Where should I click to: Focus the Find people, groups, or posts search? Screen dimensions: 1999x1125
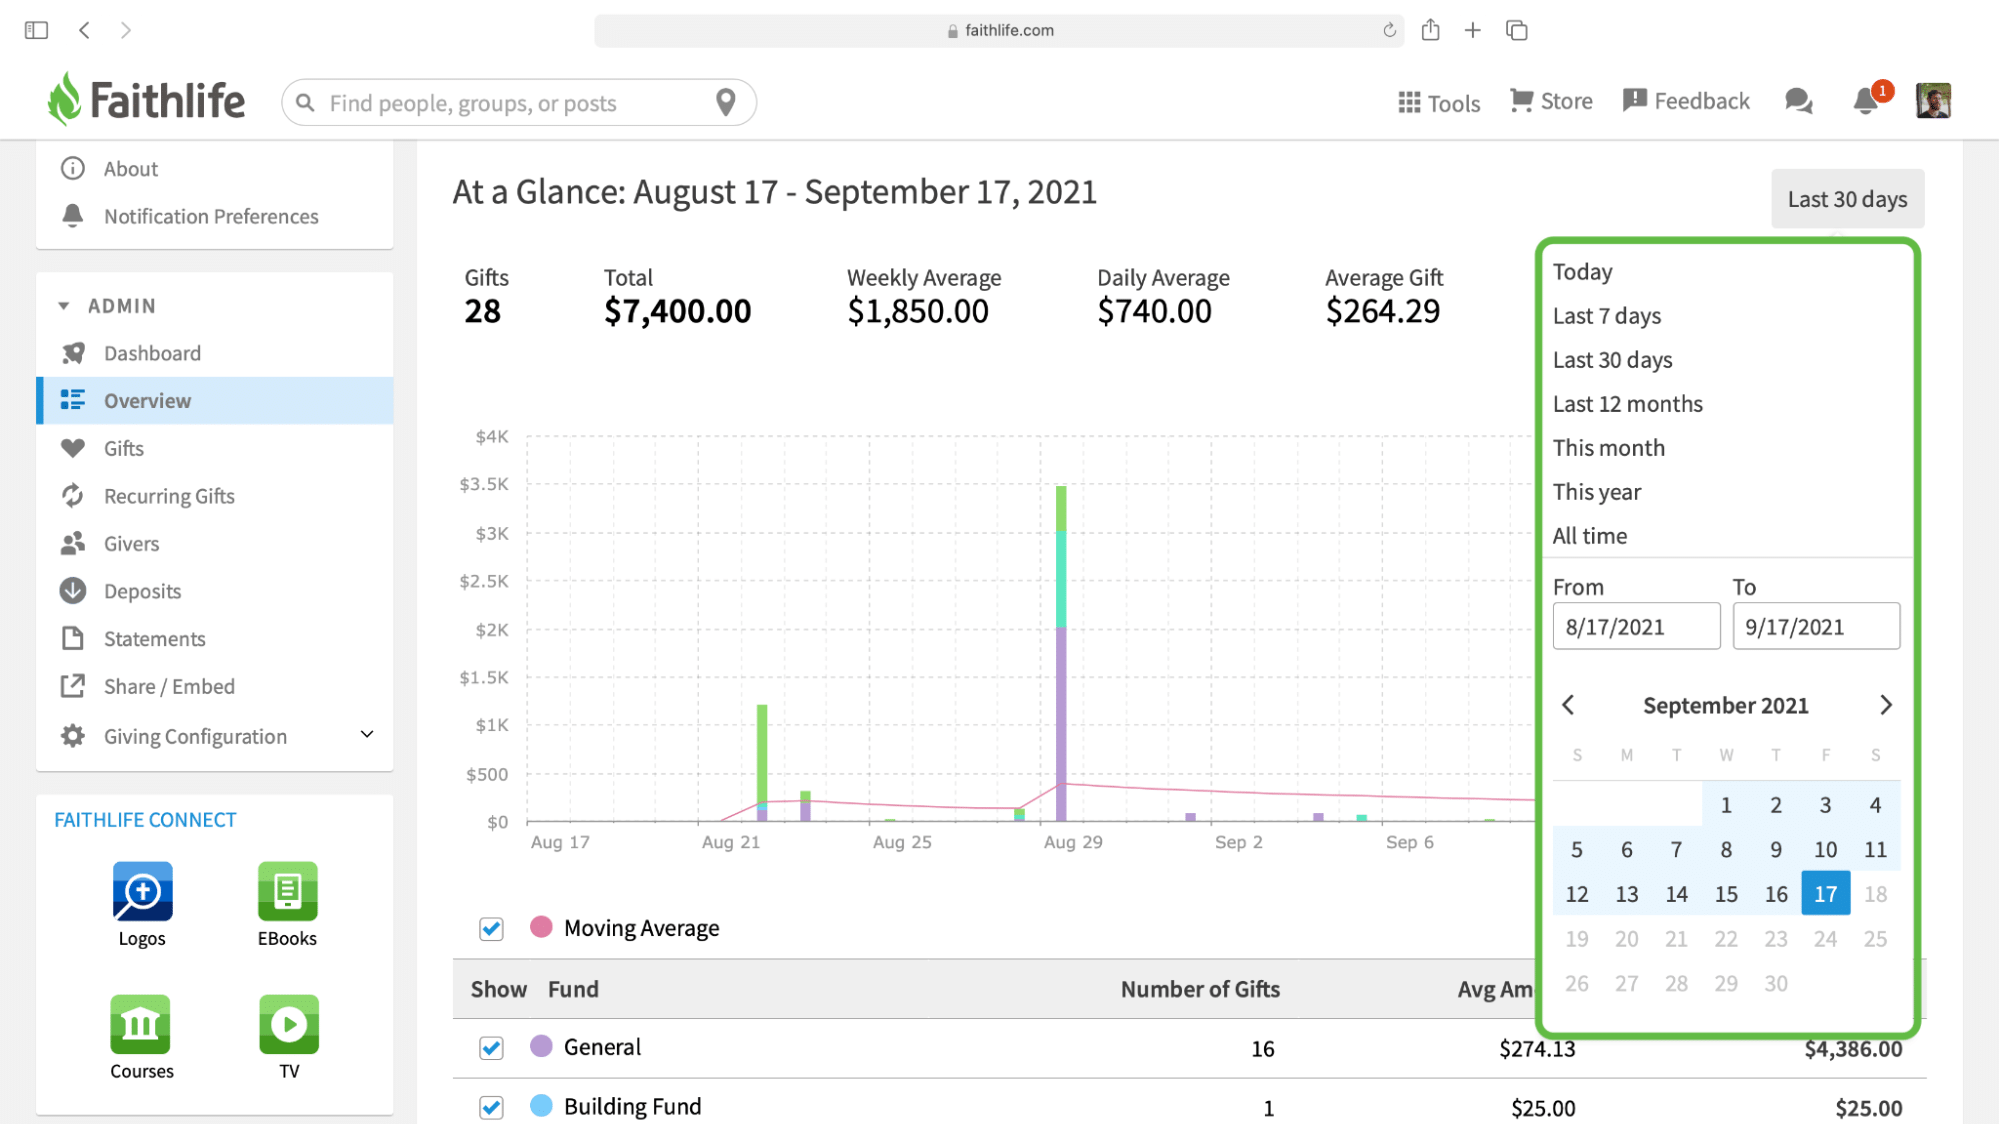point(518,102)
